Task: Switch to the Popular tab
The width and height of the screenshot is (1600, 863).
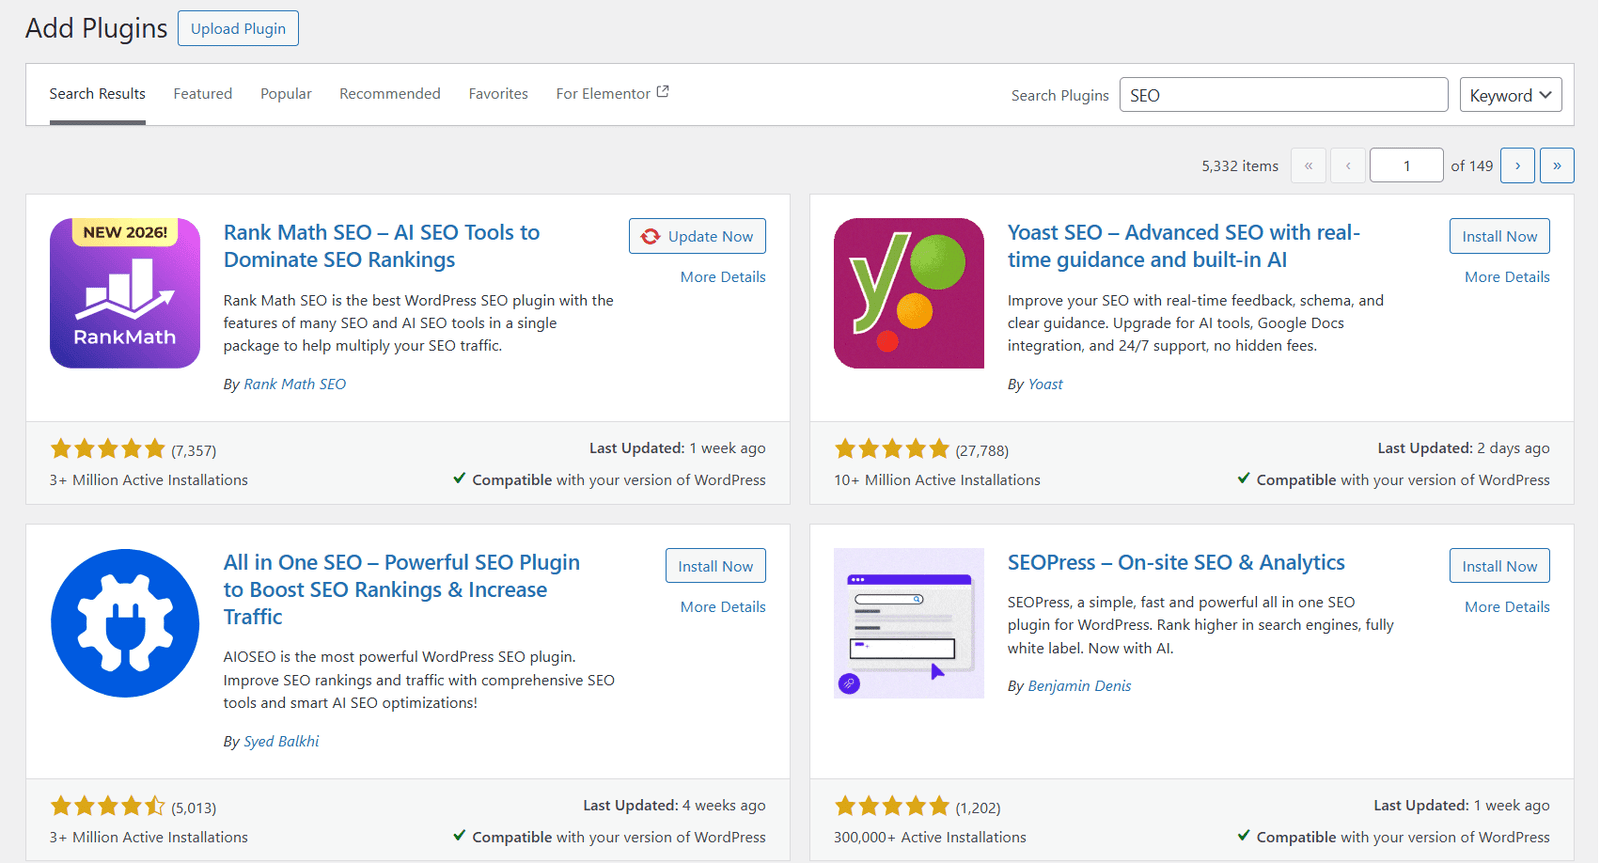Action: (286, 94)
